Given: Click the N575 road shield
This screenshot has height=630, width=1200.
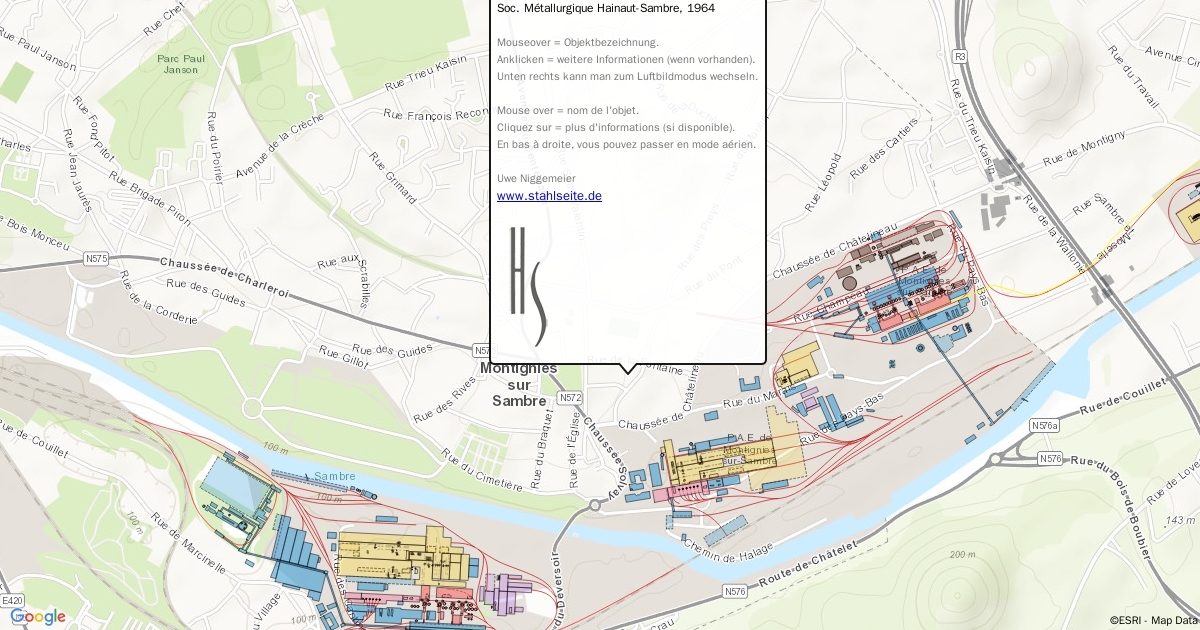Looking at the screenshot, I should pos(97,258).
